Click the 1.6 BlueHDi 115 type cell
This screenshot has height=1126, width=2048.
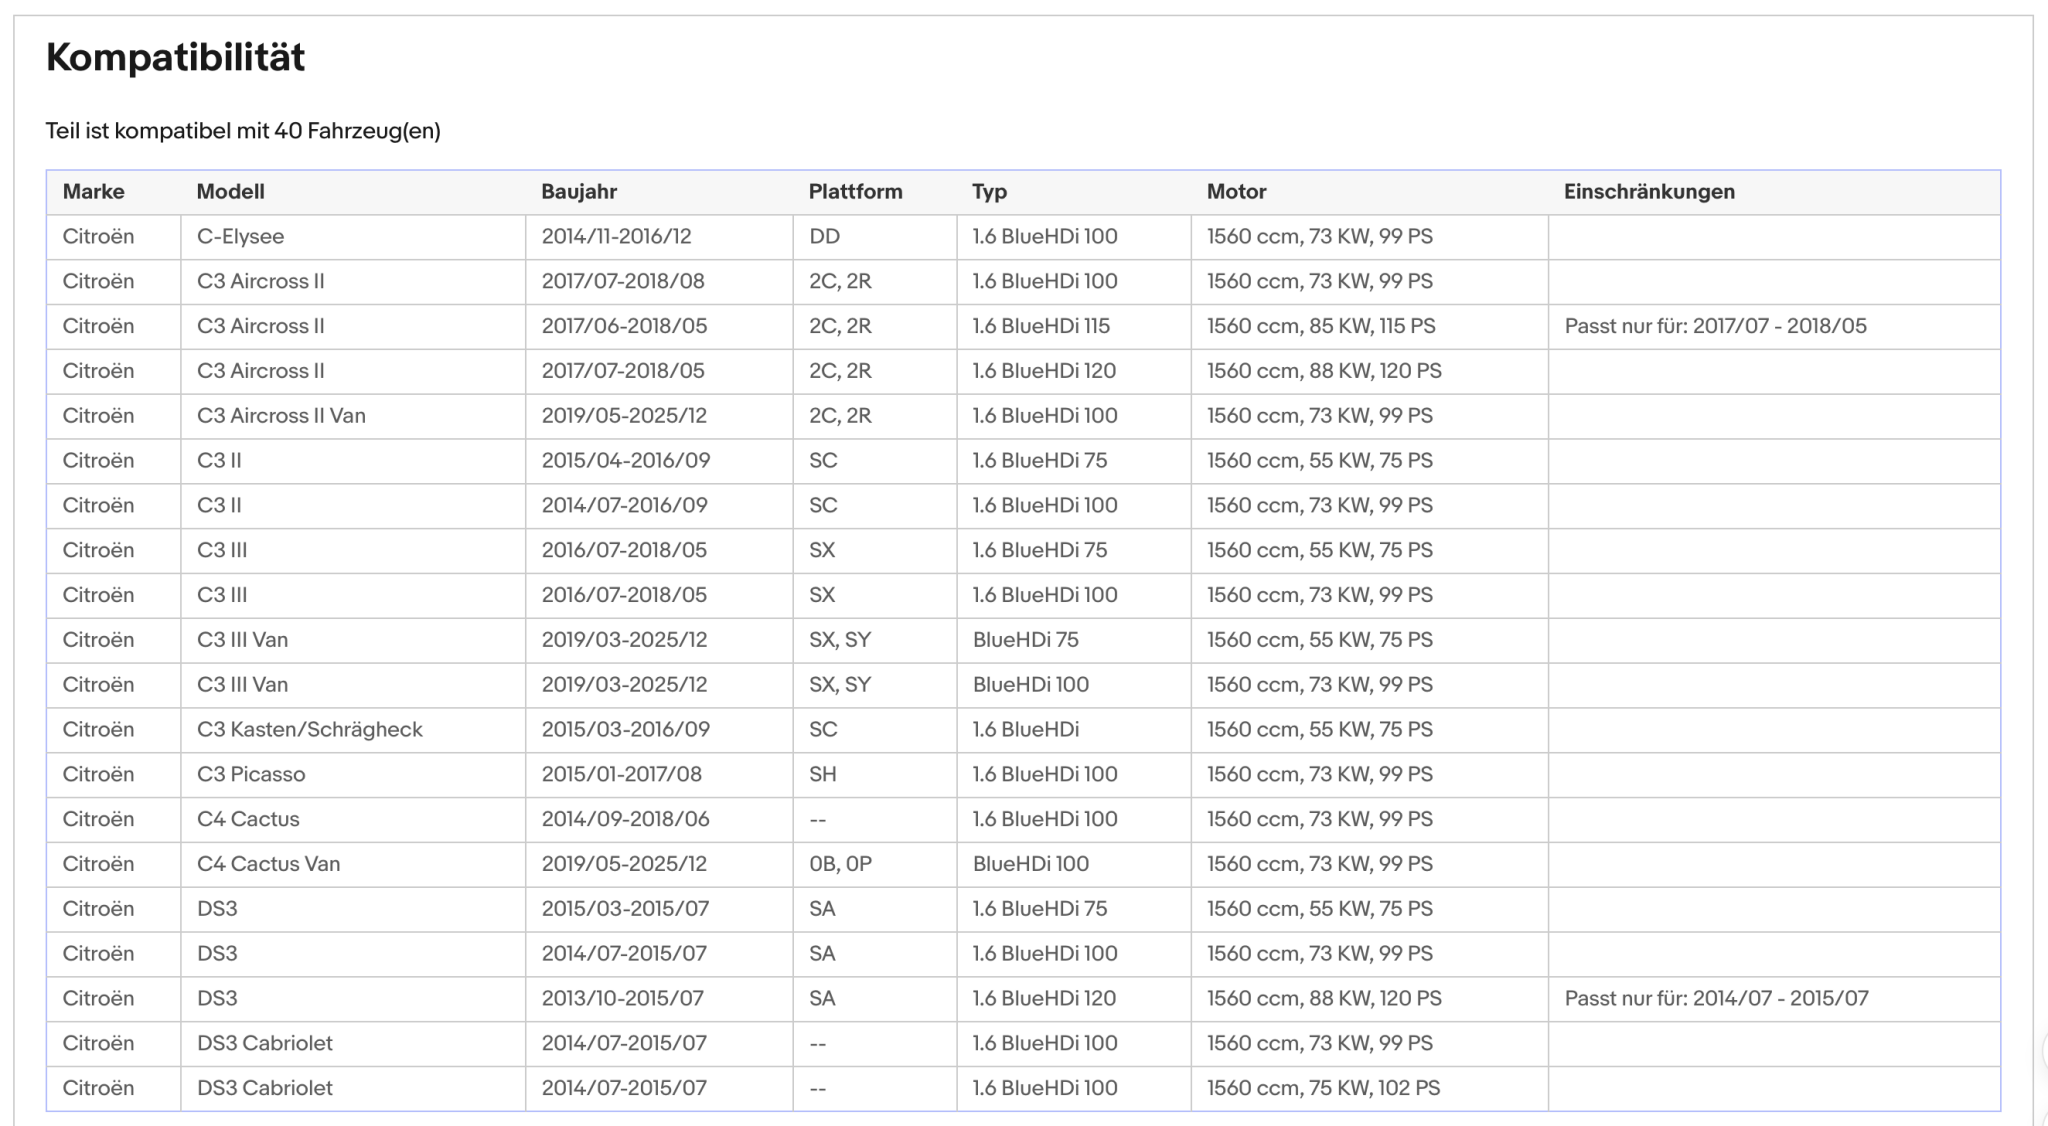point(1073,326)
